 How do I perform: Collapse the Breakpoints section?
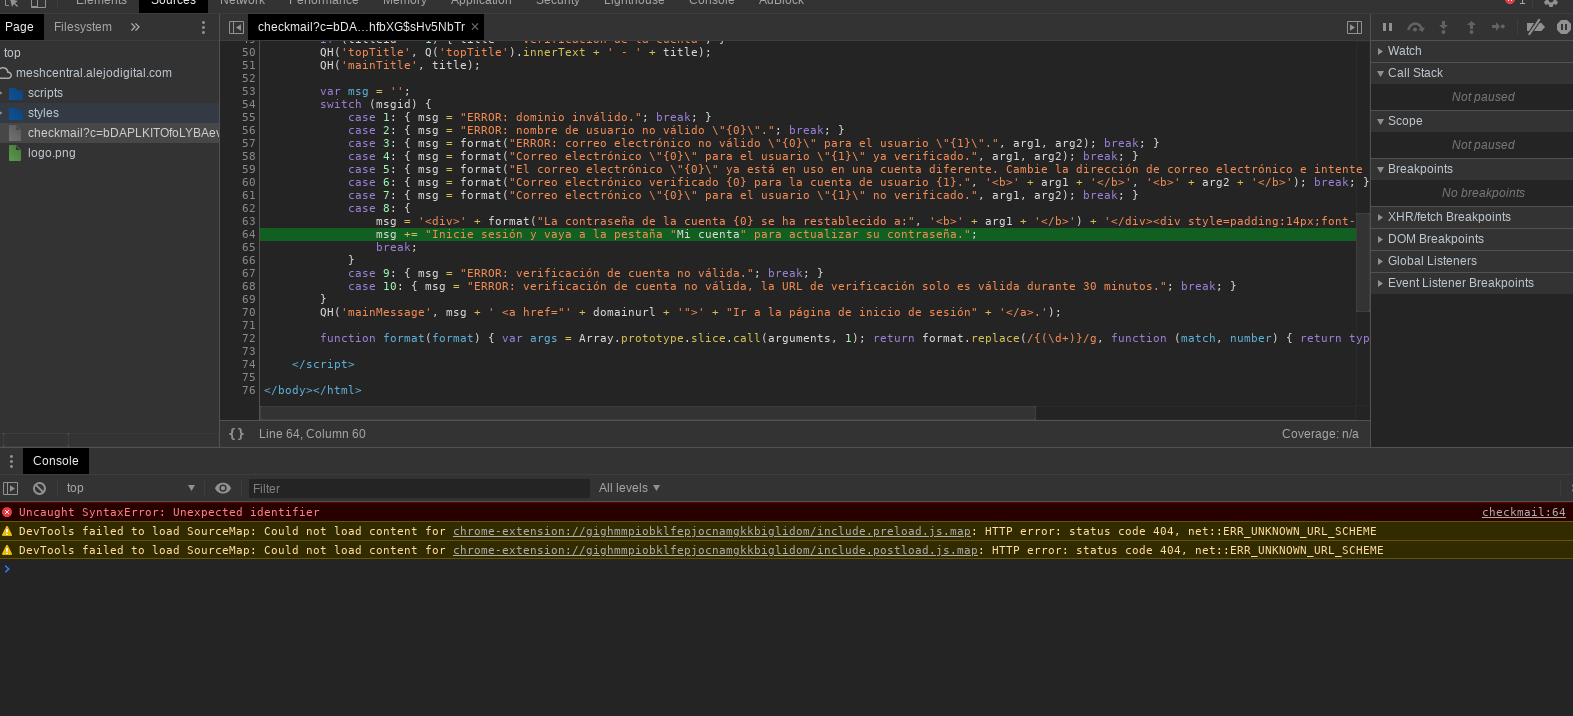pos(1472,169)
